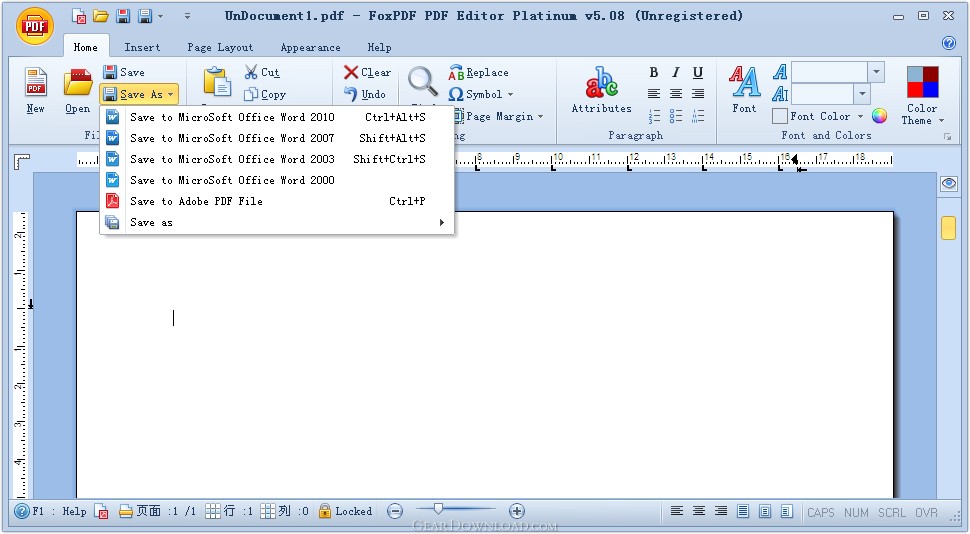Click the Save floppy icon in quick access bar

pyautogui.click(x=123, y=16)
